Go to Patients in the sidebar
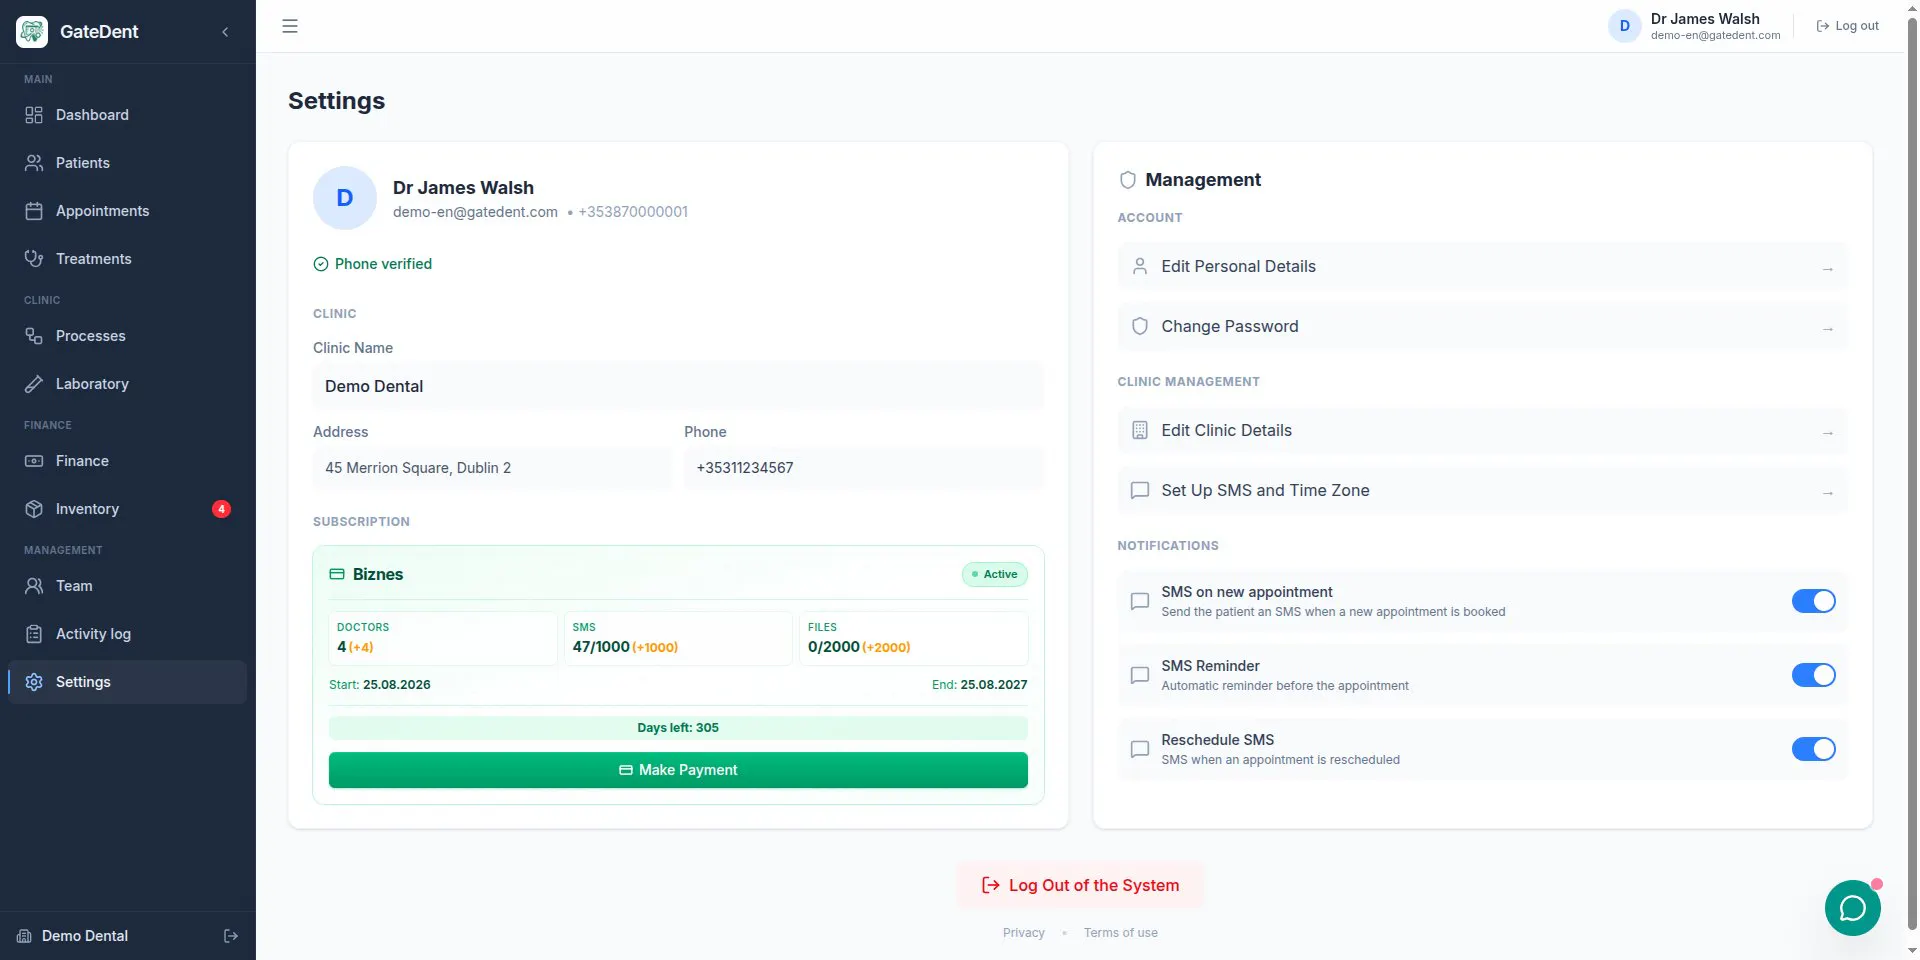Viewport: 1920px width, 960px height. pos(128,163)
